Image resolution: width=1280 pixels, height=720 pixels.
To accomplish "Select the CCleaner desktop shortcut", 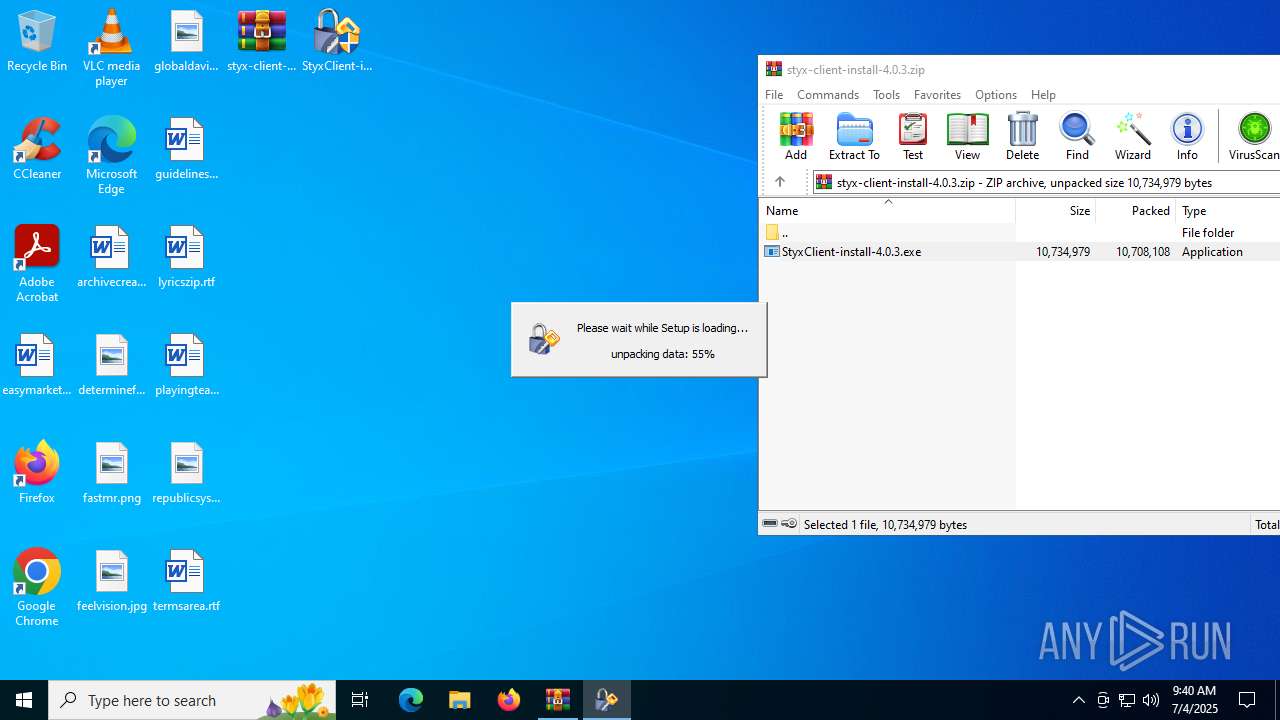I will pos(37,150).
